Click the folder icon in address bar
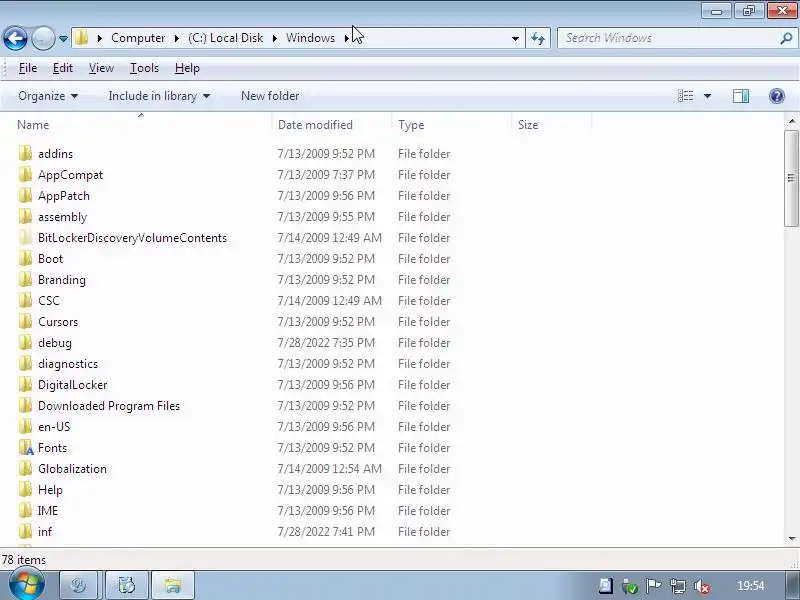The width and height of the screenshot is (800, 600). [82, 38]
